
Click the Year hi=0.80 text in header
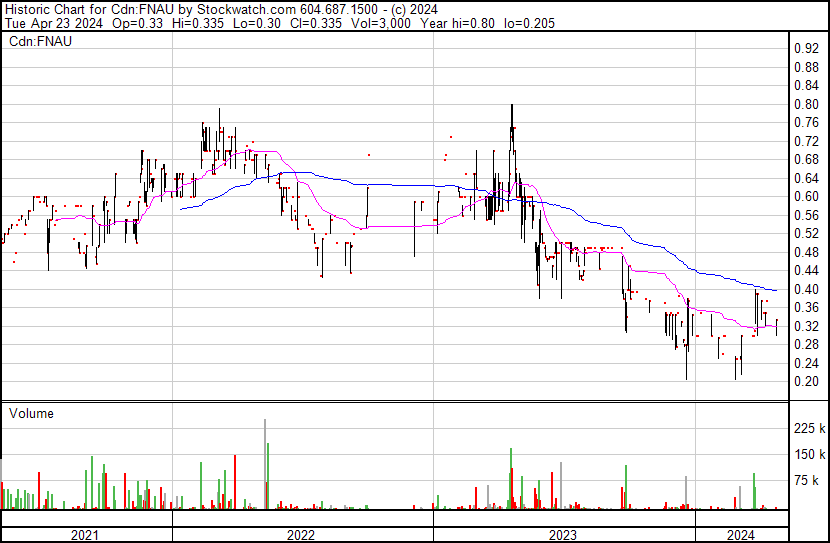[457, 23]
